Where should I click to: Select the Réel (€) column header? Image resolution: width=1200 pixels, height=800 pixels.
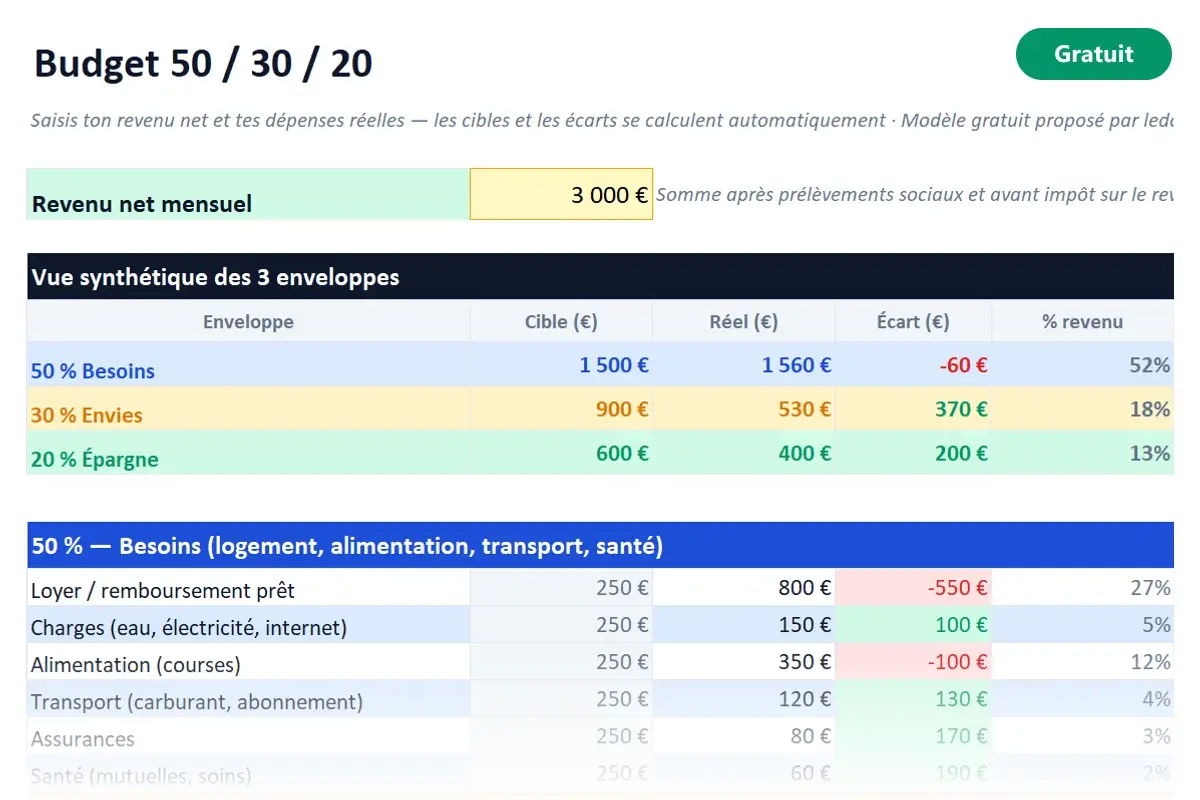[744, 322]
